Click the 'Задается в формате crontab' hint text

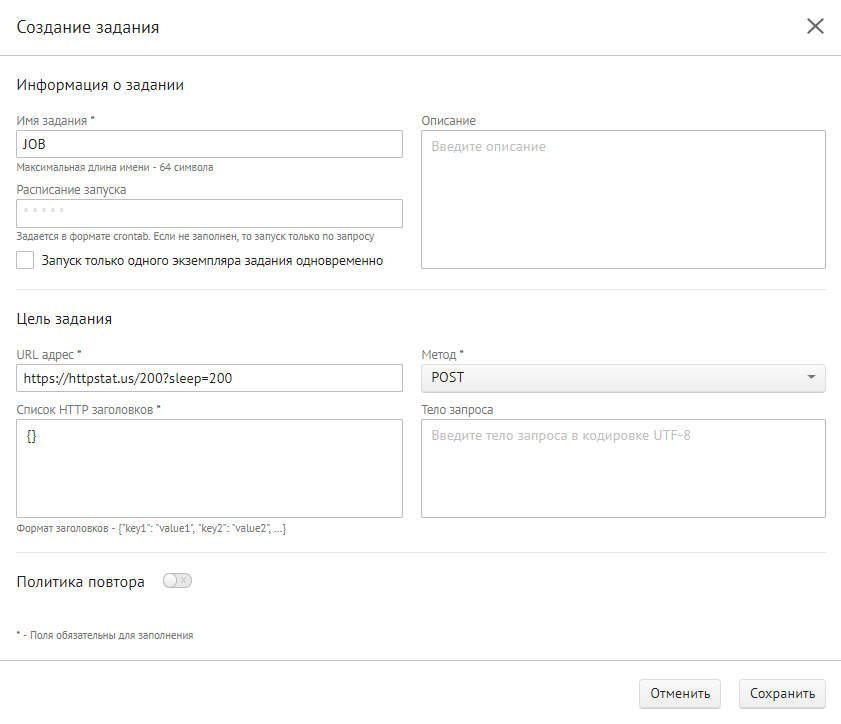[x=195, y=237]
